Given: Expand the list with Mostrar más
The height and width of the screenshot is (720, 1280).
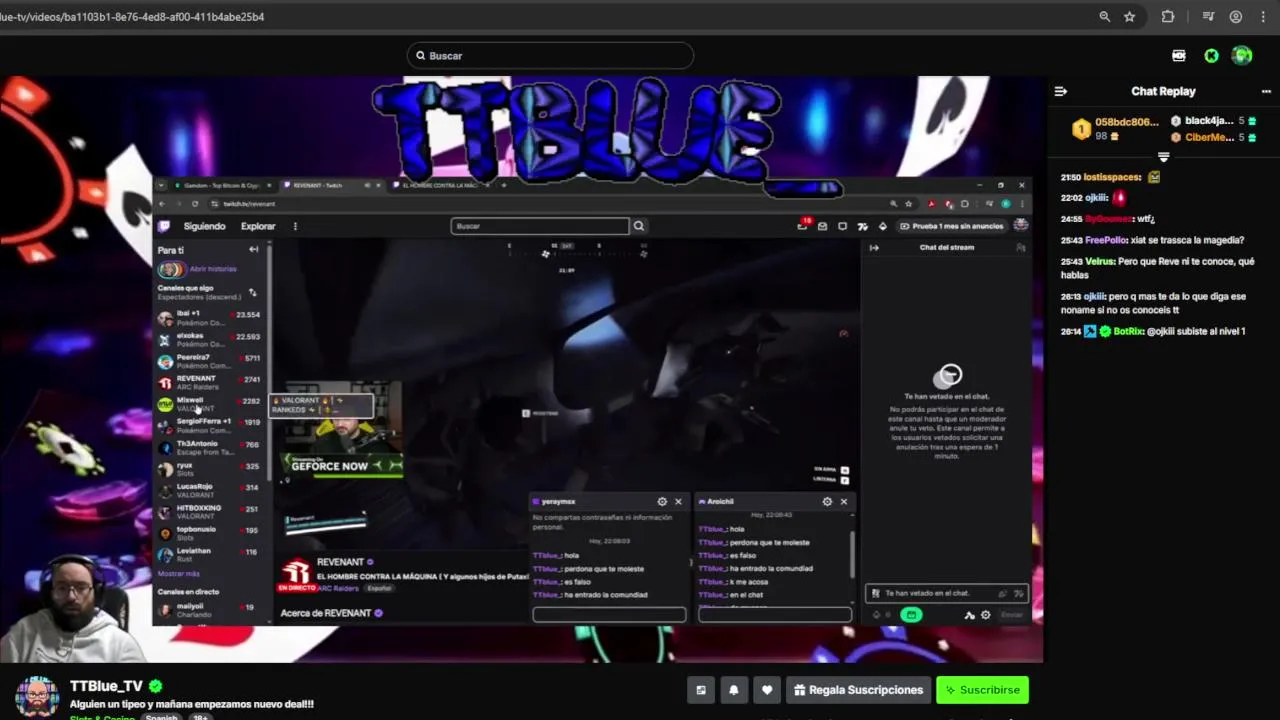Looking at the screenshot, I should 178,574.
